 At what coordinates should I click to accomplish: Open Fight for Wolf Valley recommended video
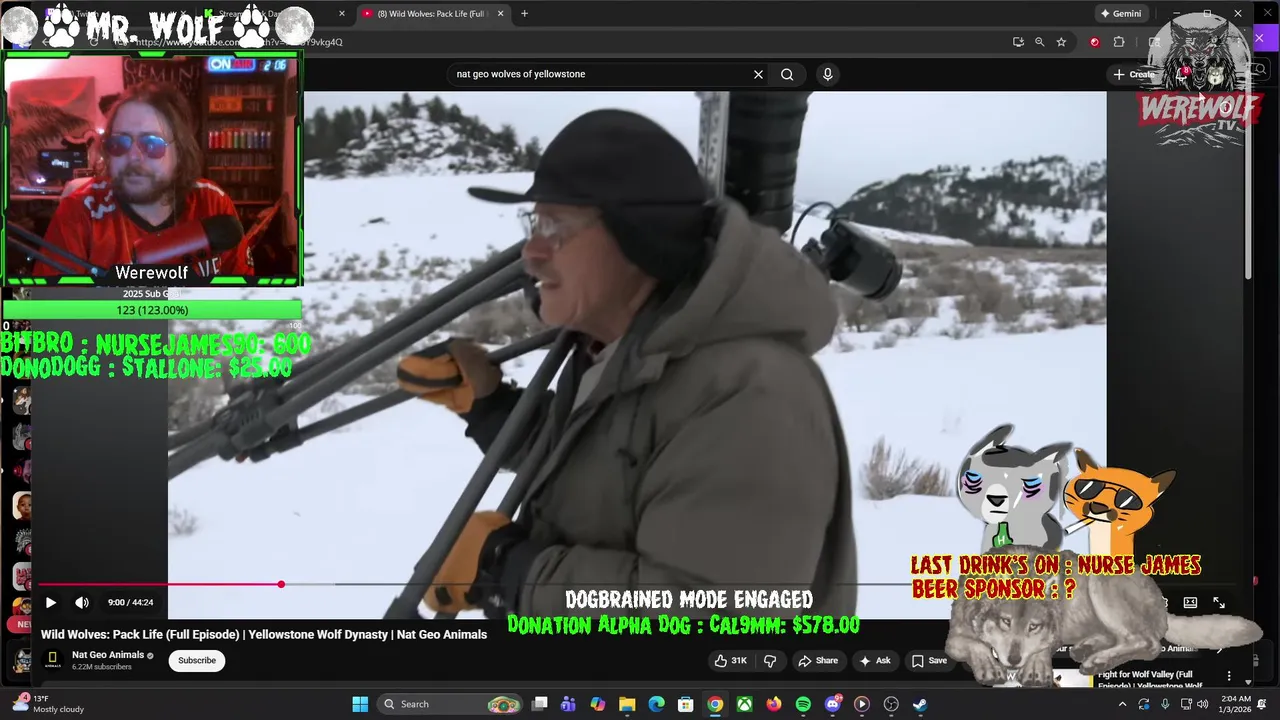click(x=1150, y=679)
